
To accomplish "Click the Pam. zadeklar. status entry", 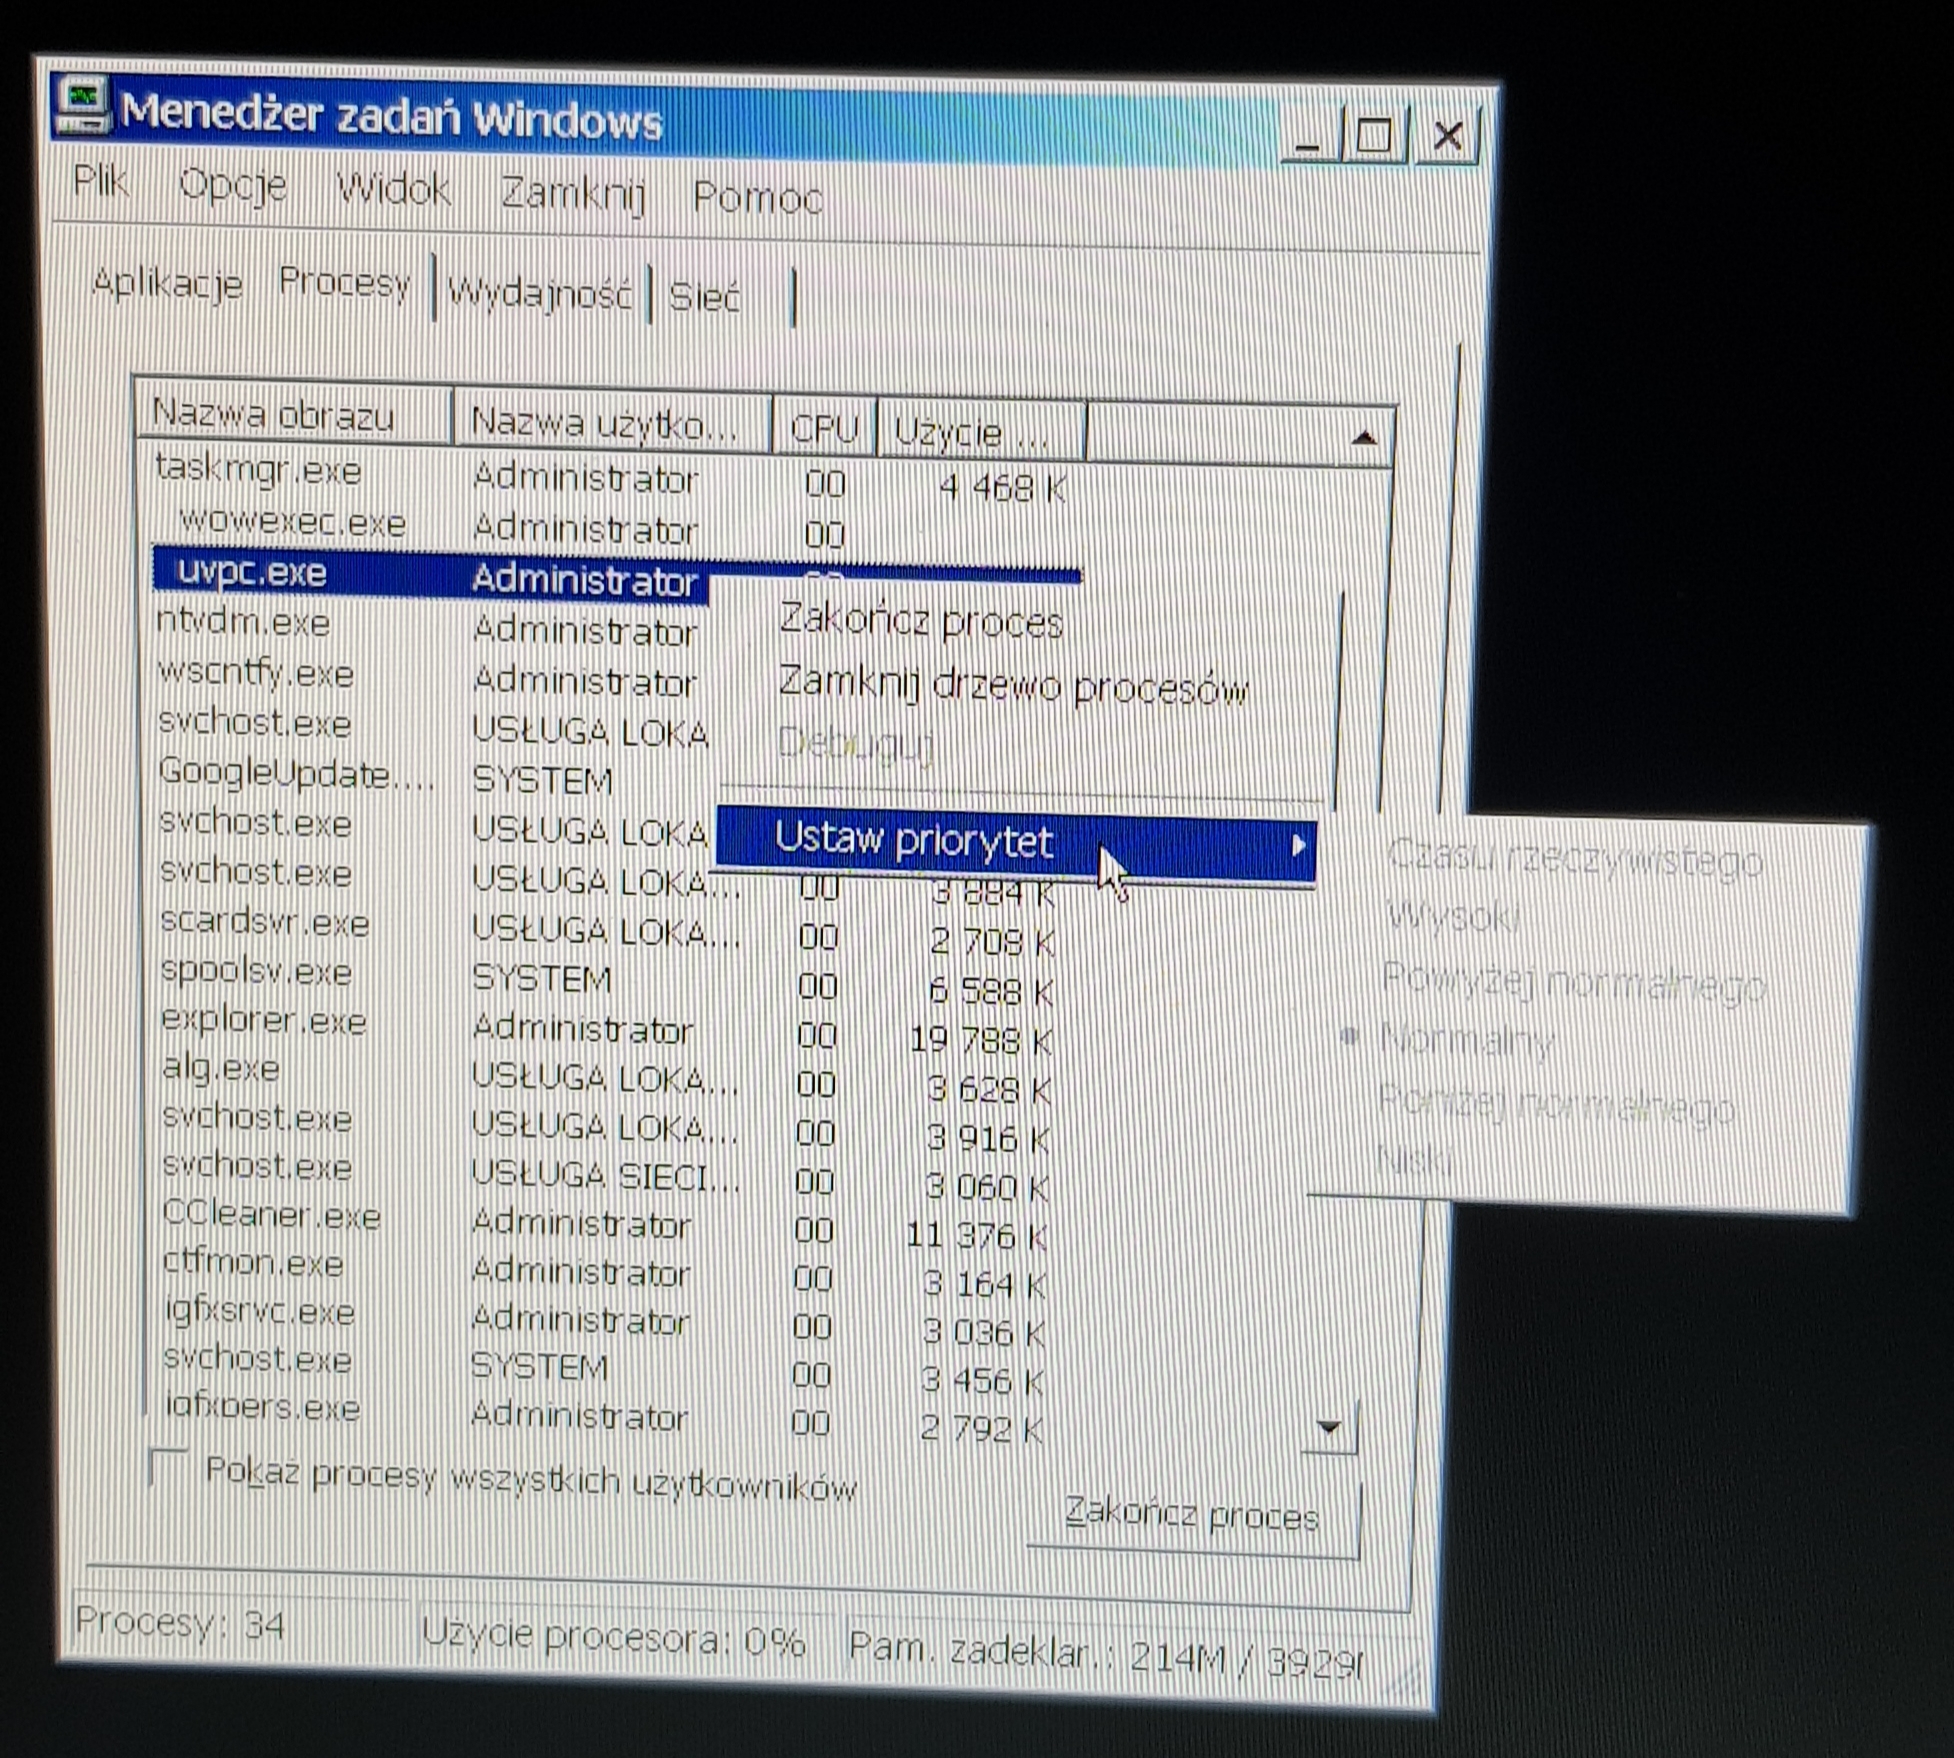I will click(x=1105, y=1656).
